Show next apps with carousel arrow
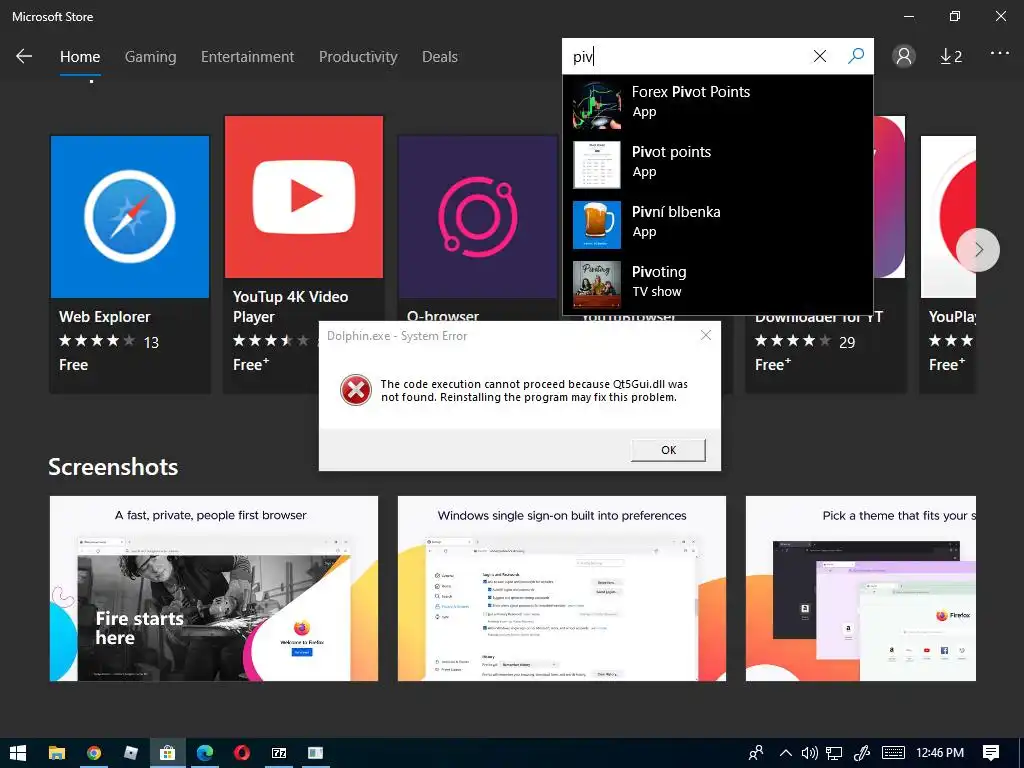1024x768 pixels. (x=978, y=249)
